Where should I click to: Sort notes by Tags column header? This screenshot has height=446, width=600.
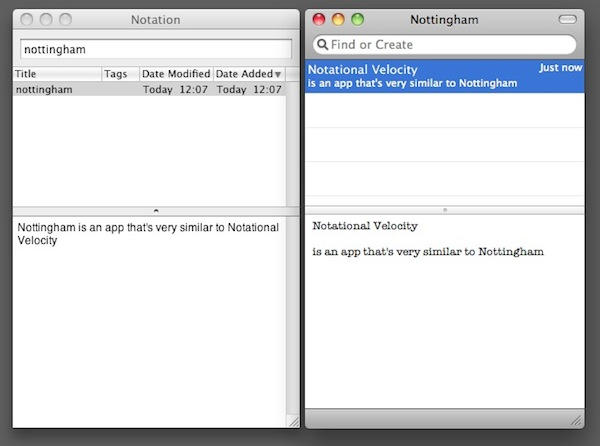(x=120, y=74)
